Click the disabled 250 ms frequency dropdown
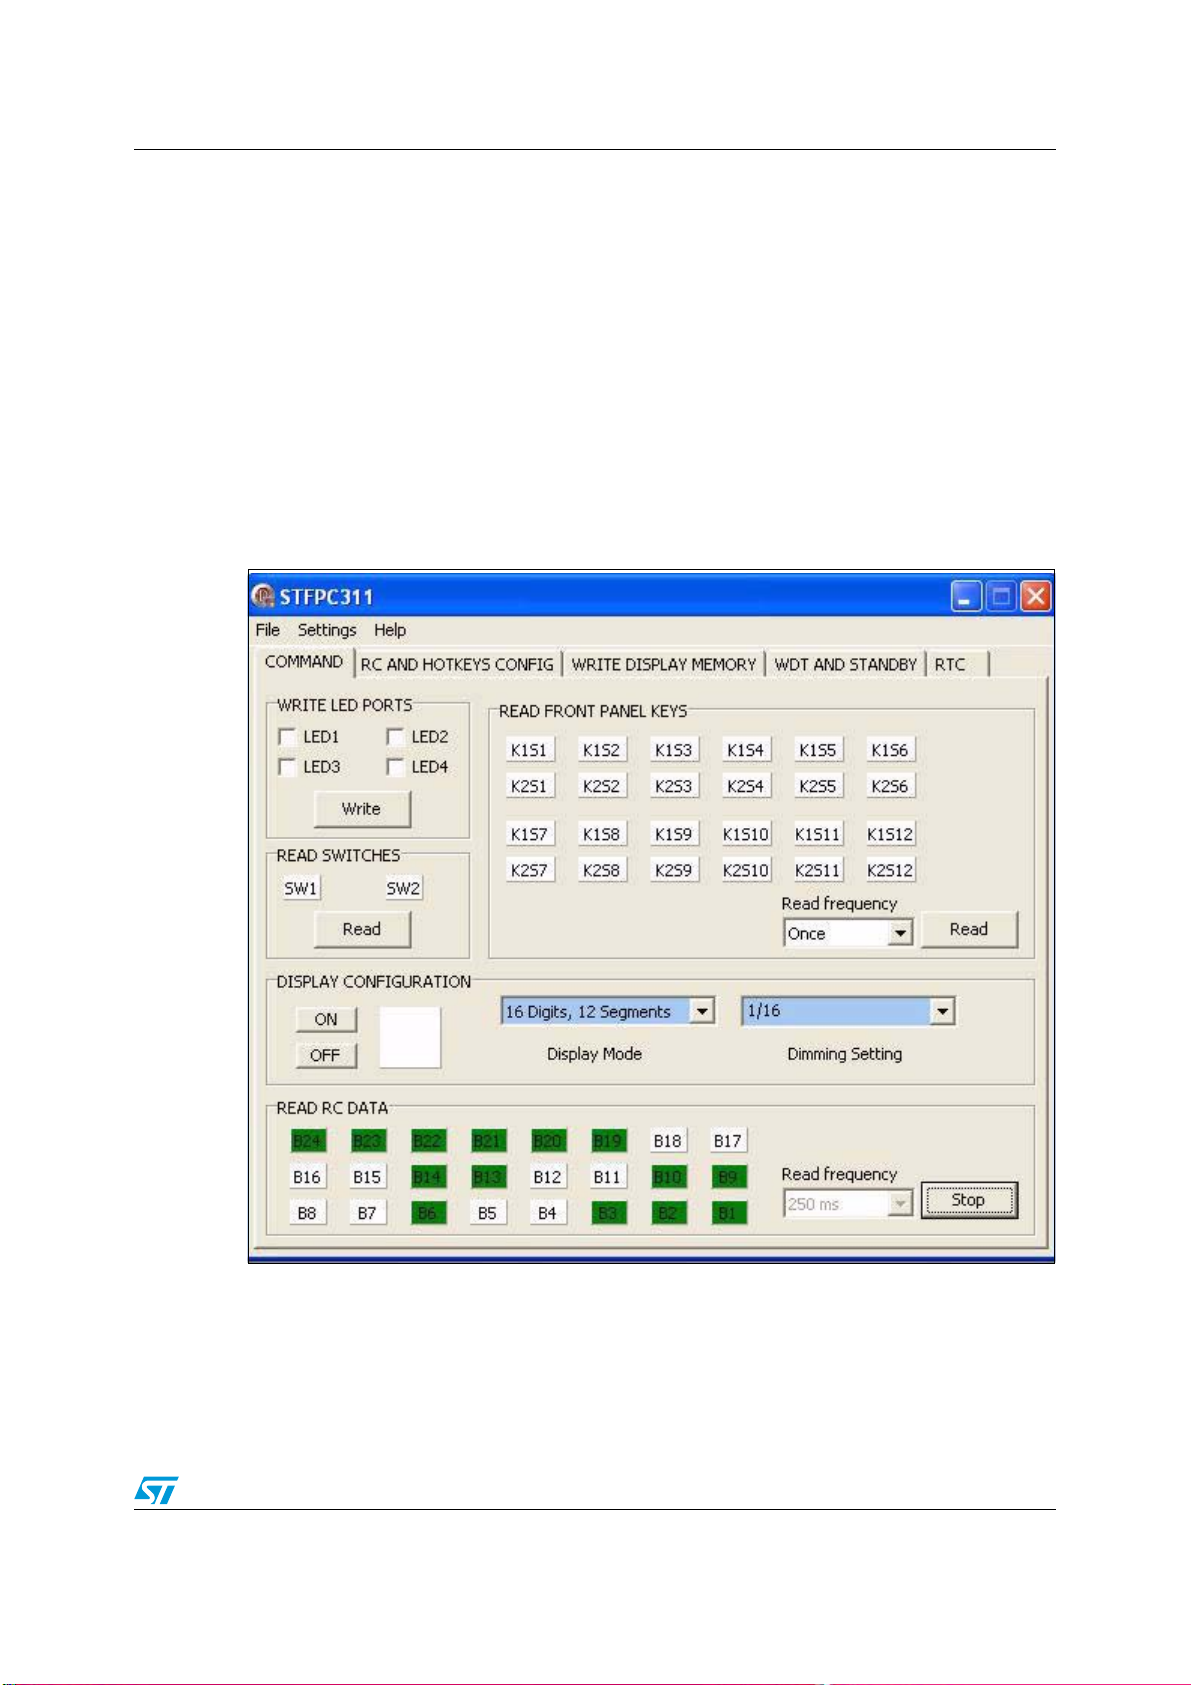This screenshot has width=1191, height=1685. tap(848, 1204)
